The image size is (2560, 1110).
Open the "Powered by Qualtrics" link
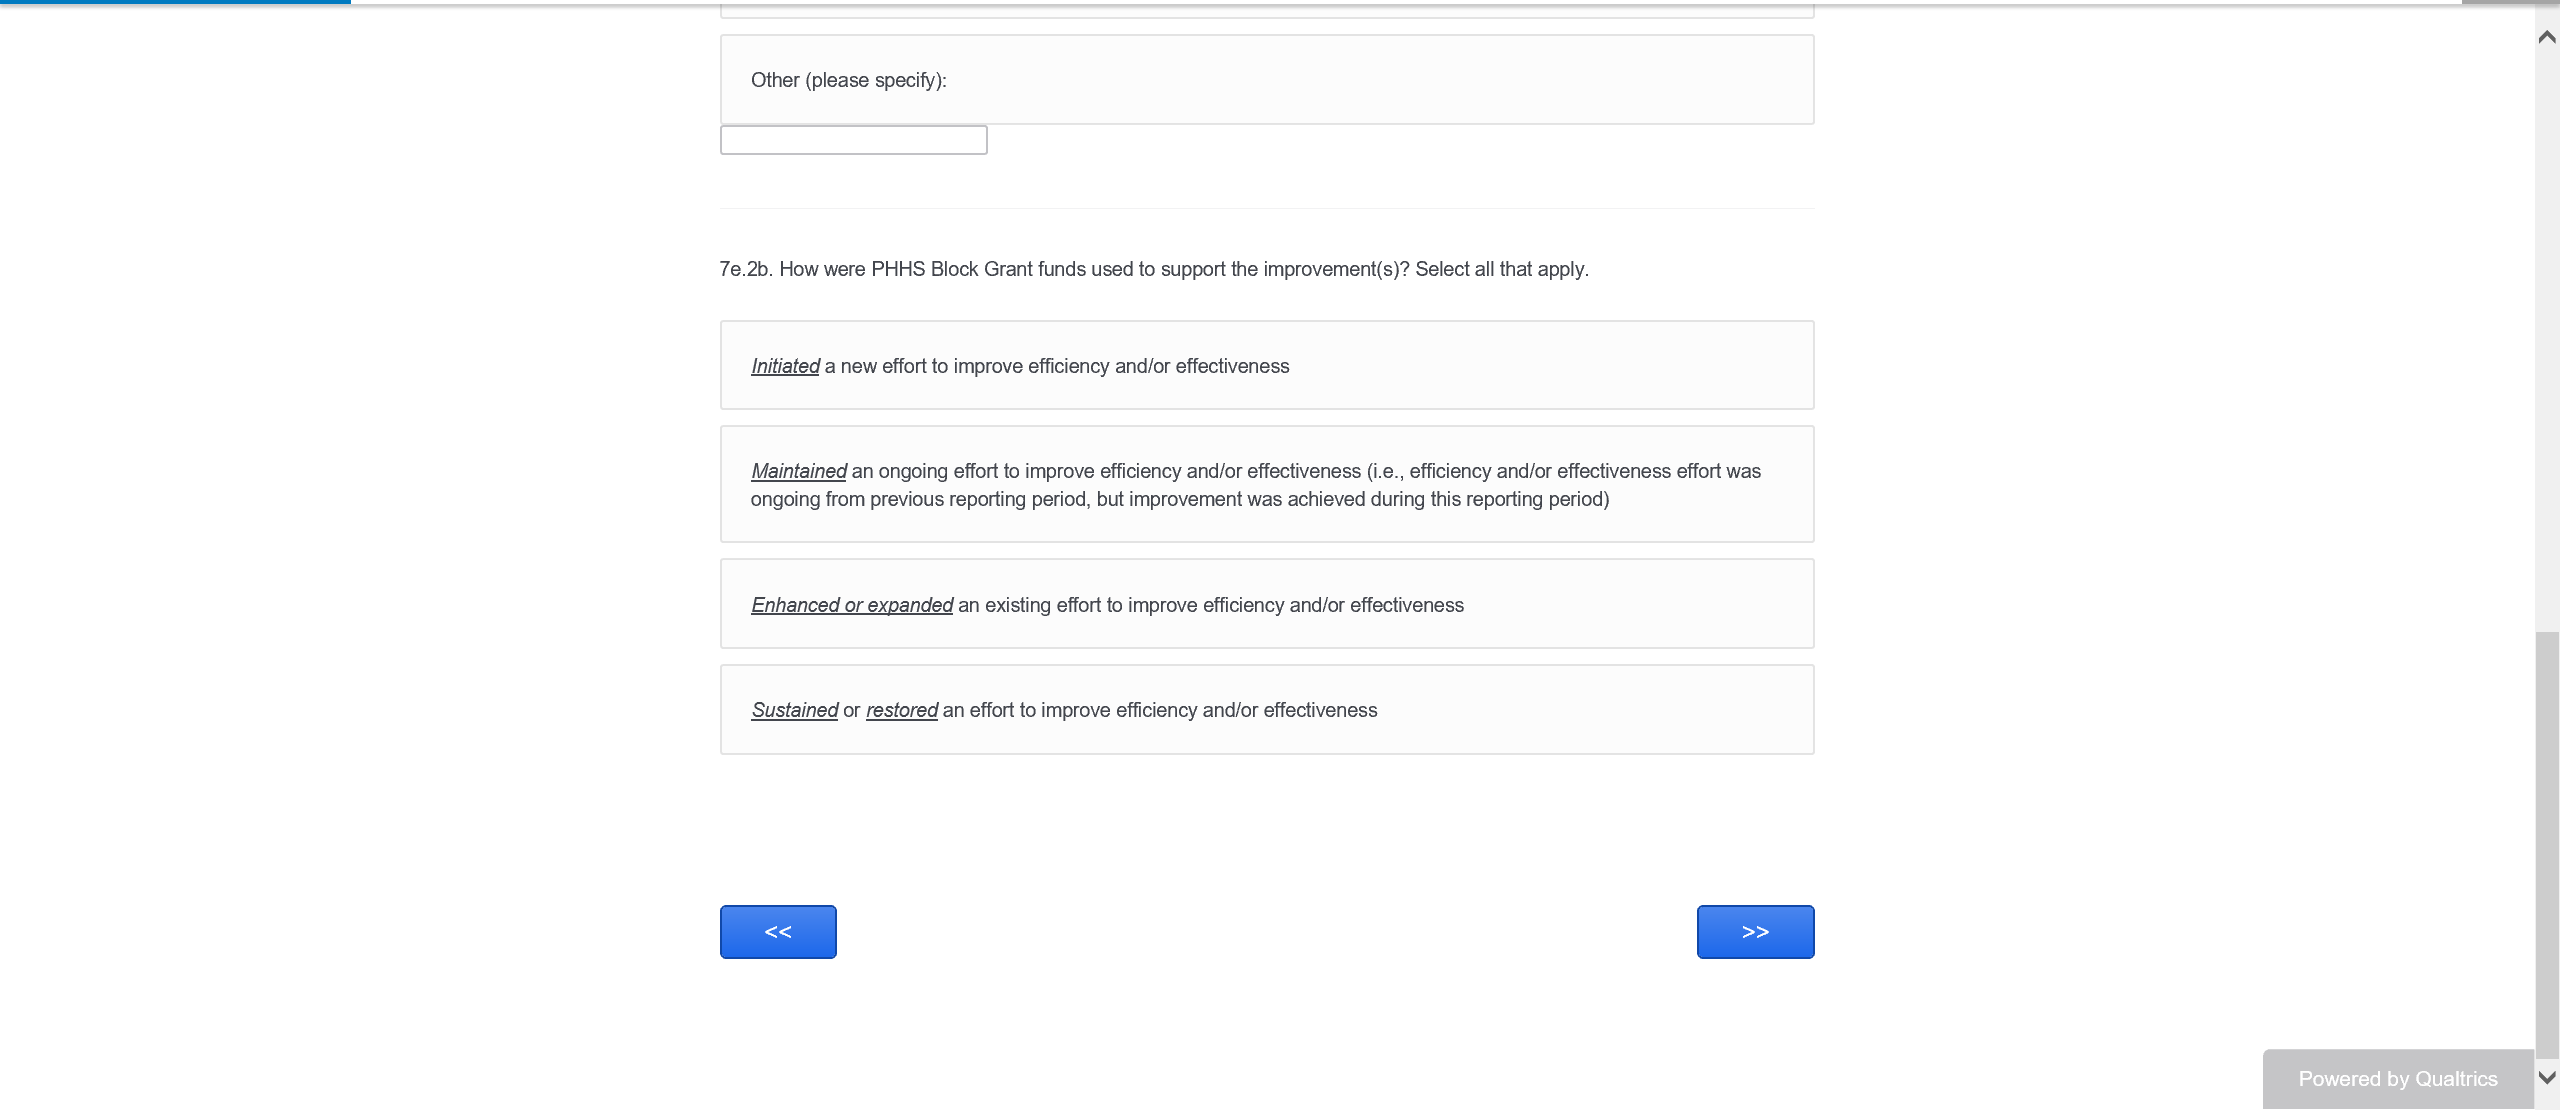(2397, 1079)
